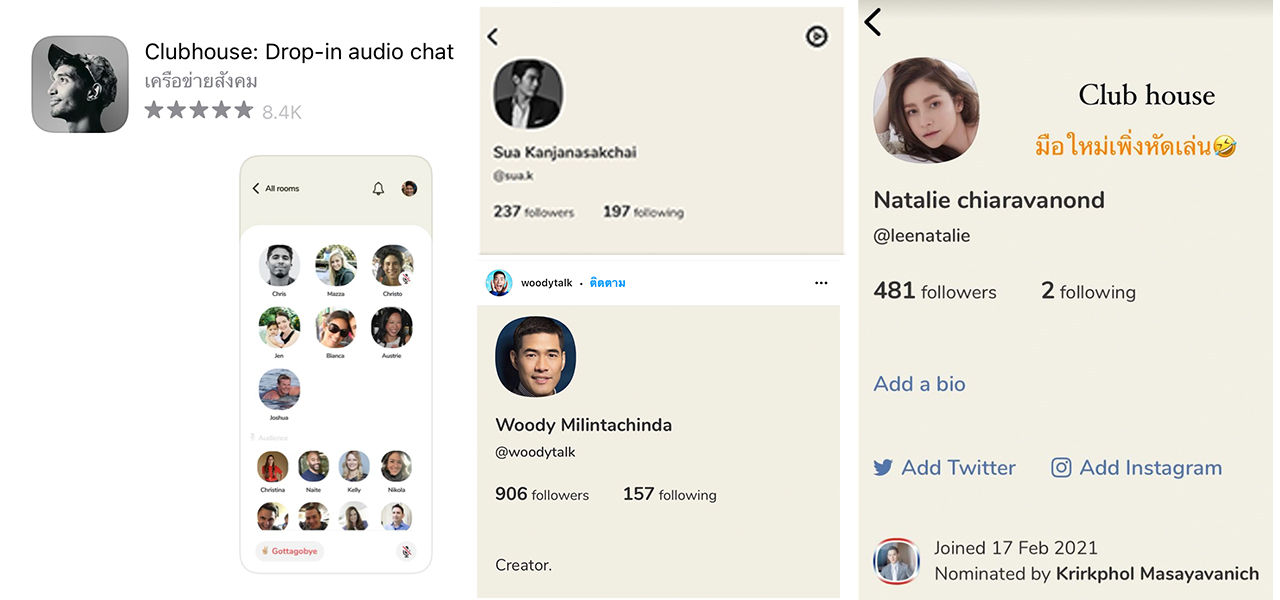View Sua's 197 following list
Screen dimensions: 1280x600
click(x=643, y=211)
